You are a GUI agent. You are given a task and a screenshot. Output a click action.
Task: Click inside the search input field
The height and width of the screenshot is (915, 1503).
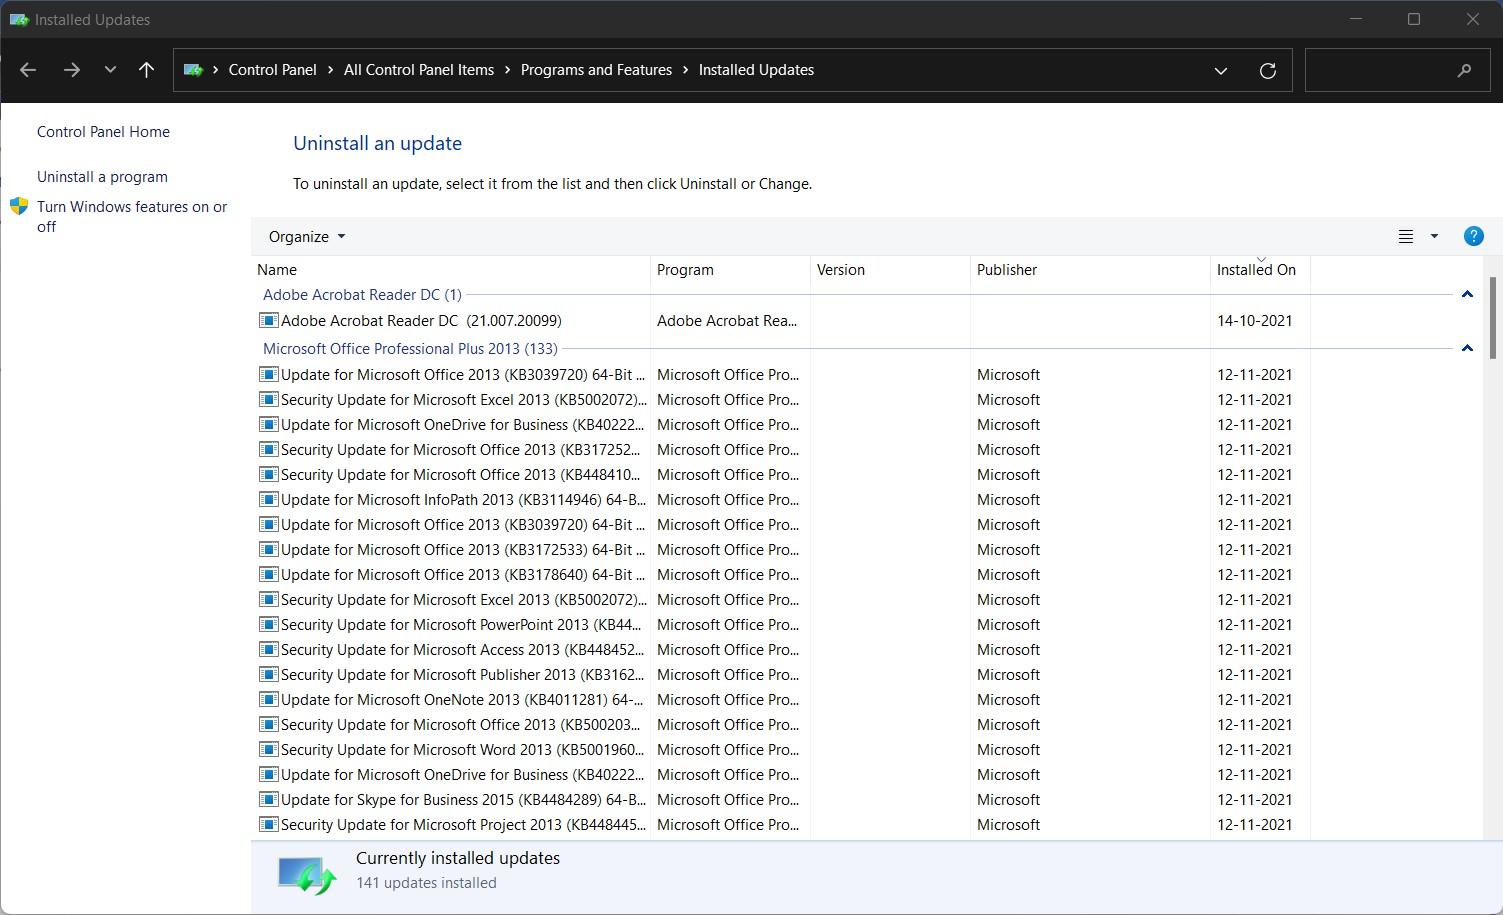(1390, 70)
